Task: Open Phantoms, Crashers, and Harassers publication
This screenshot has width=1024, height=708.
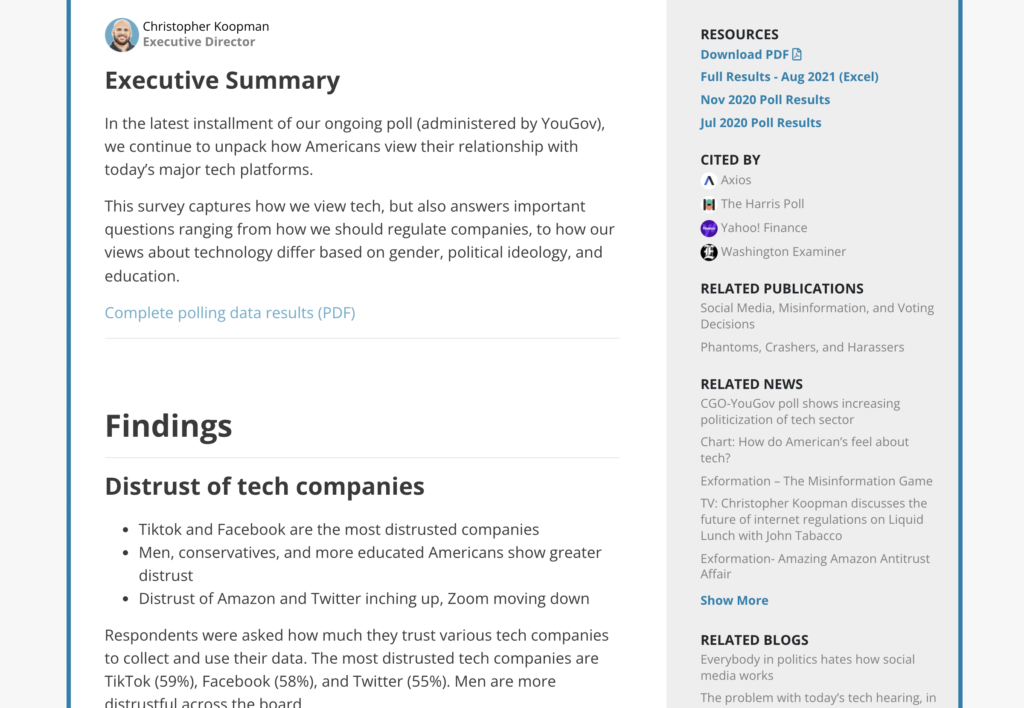Action: point(802,347)
